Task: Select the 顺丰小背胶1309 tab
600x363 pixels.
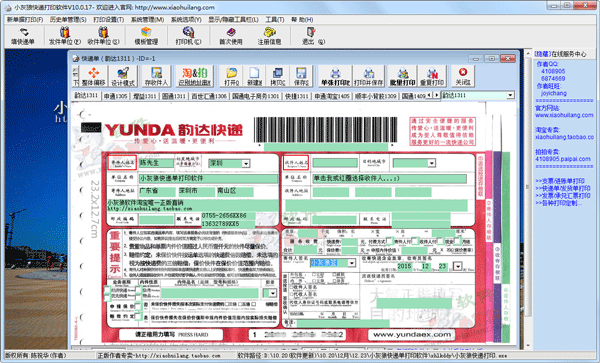Action: point(375,96)
